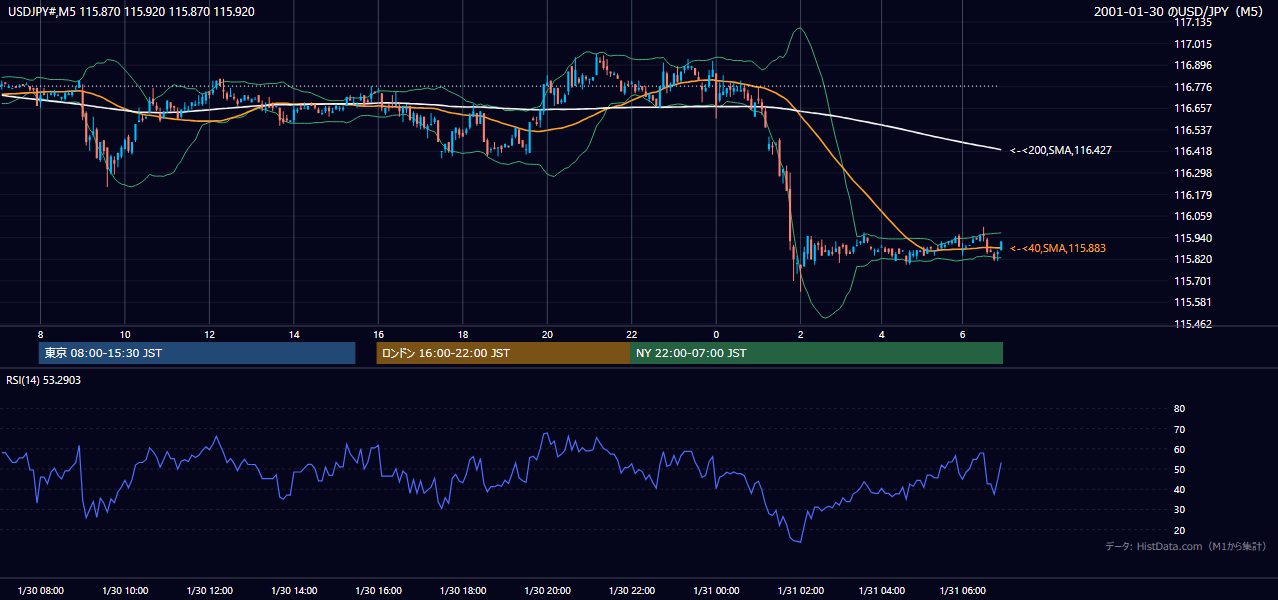This screenshot has width=1278, height=600.
Task: Click hour label 6 under price chart
Action: tap(963, 333)
